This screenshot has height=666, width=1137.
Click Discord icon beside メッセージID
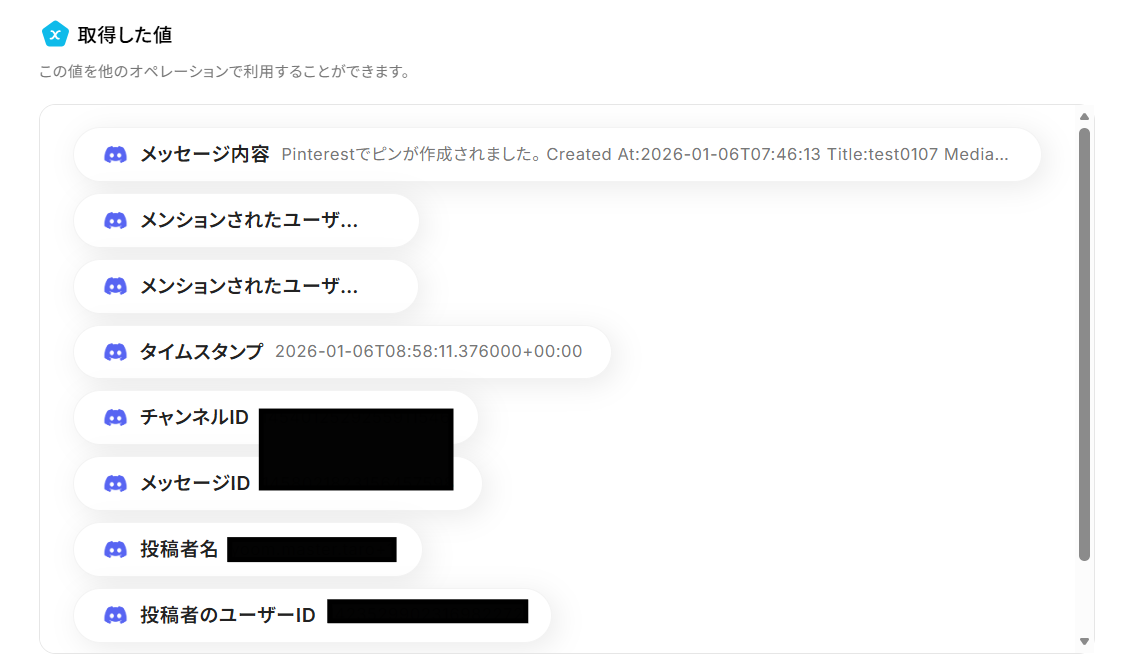pyautogui.click(x=115, y=483)
